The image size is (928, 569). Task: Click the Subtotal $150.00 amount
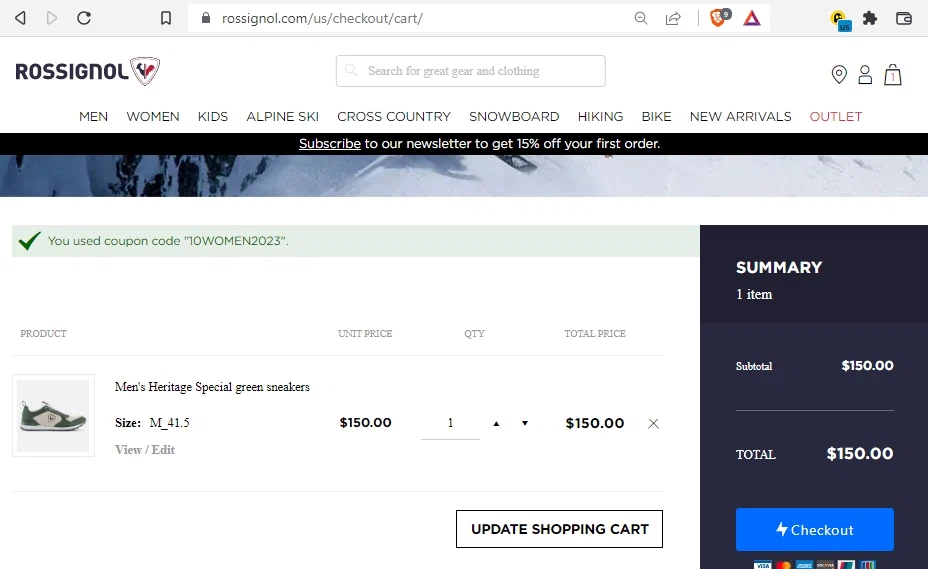868,365
